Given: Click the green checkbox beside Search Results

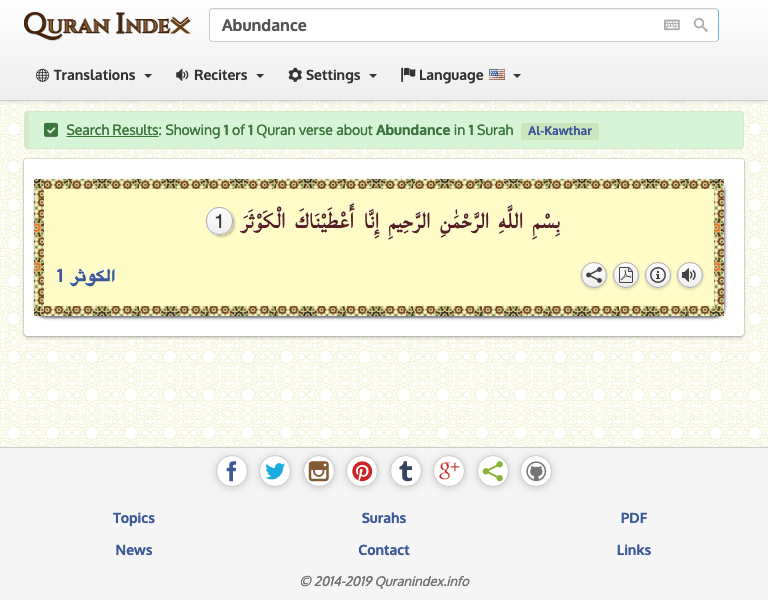Looking at the screenshot, I should point(51,130).
